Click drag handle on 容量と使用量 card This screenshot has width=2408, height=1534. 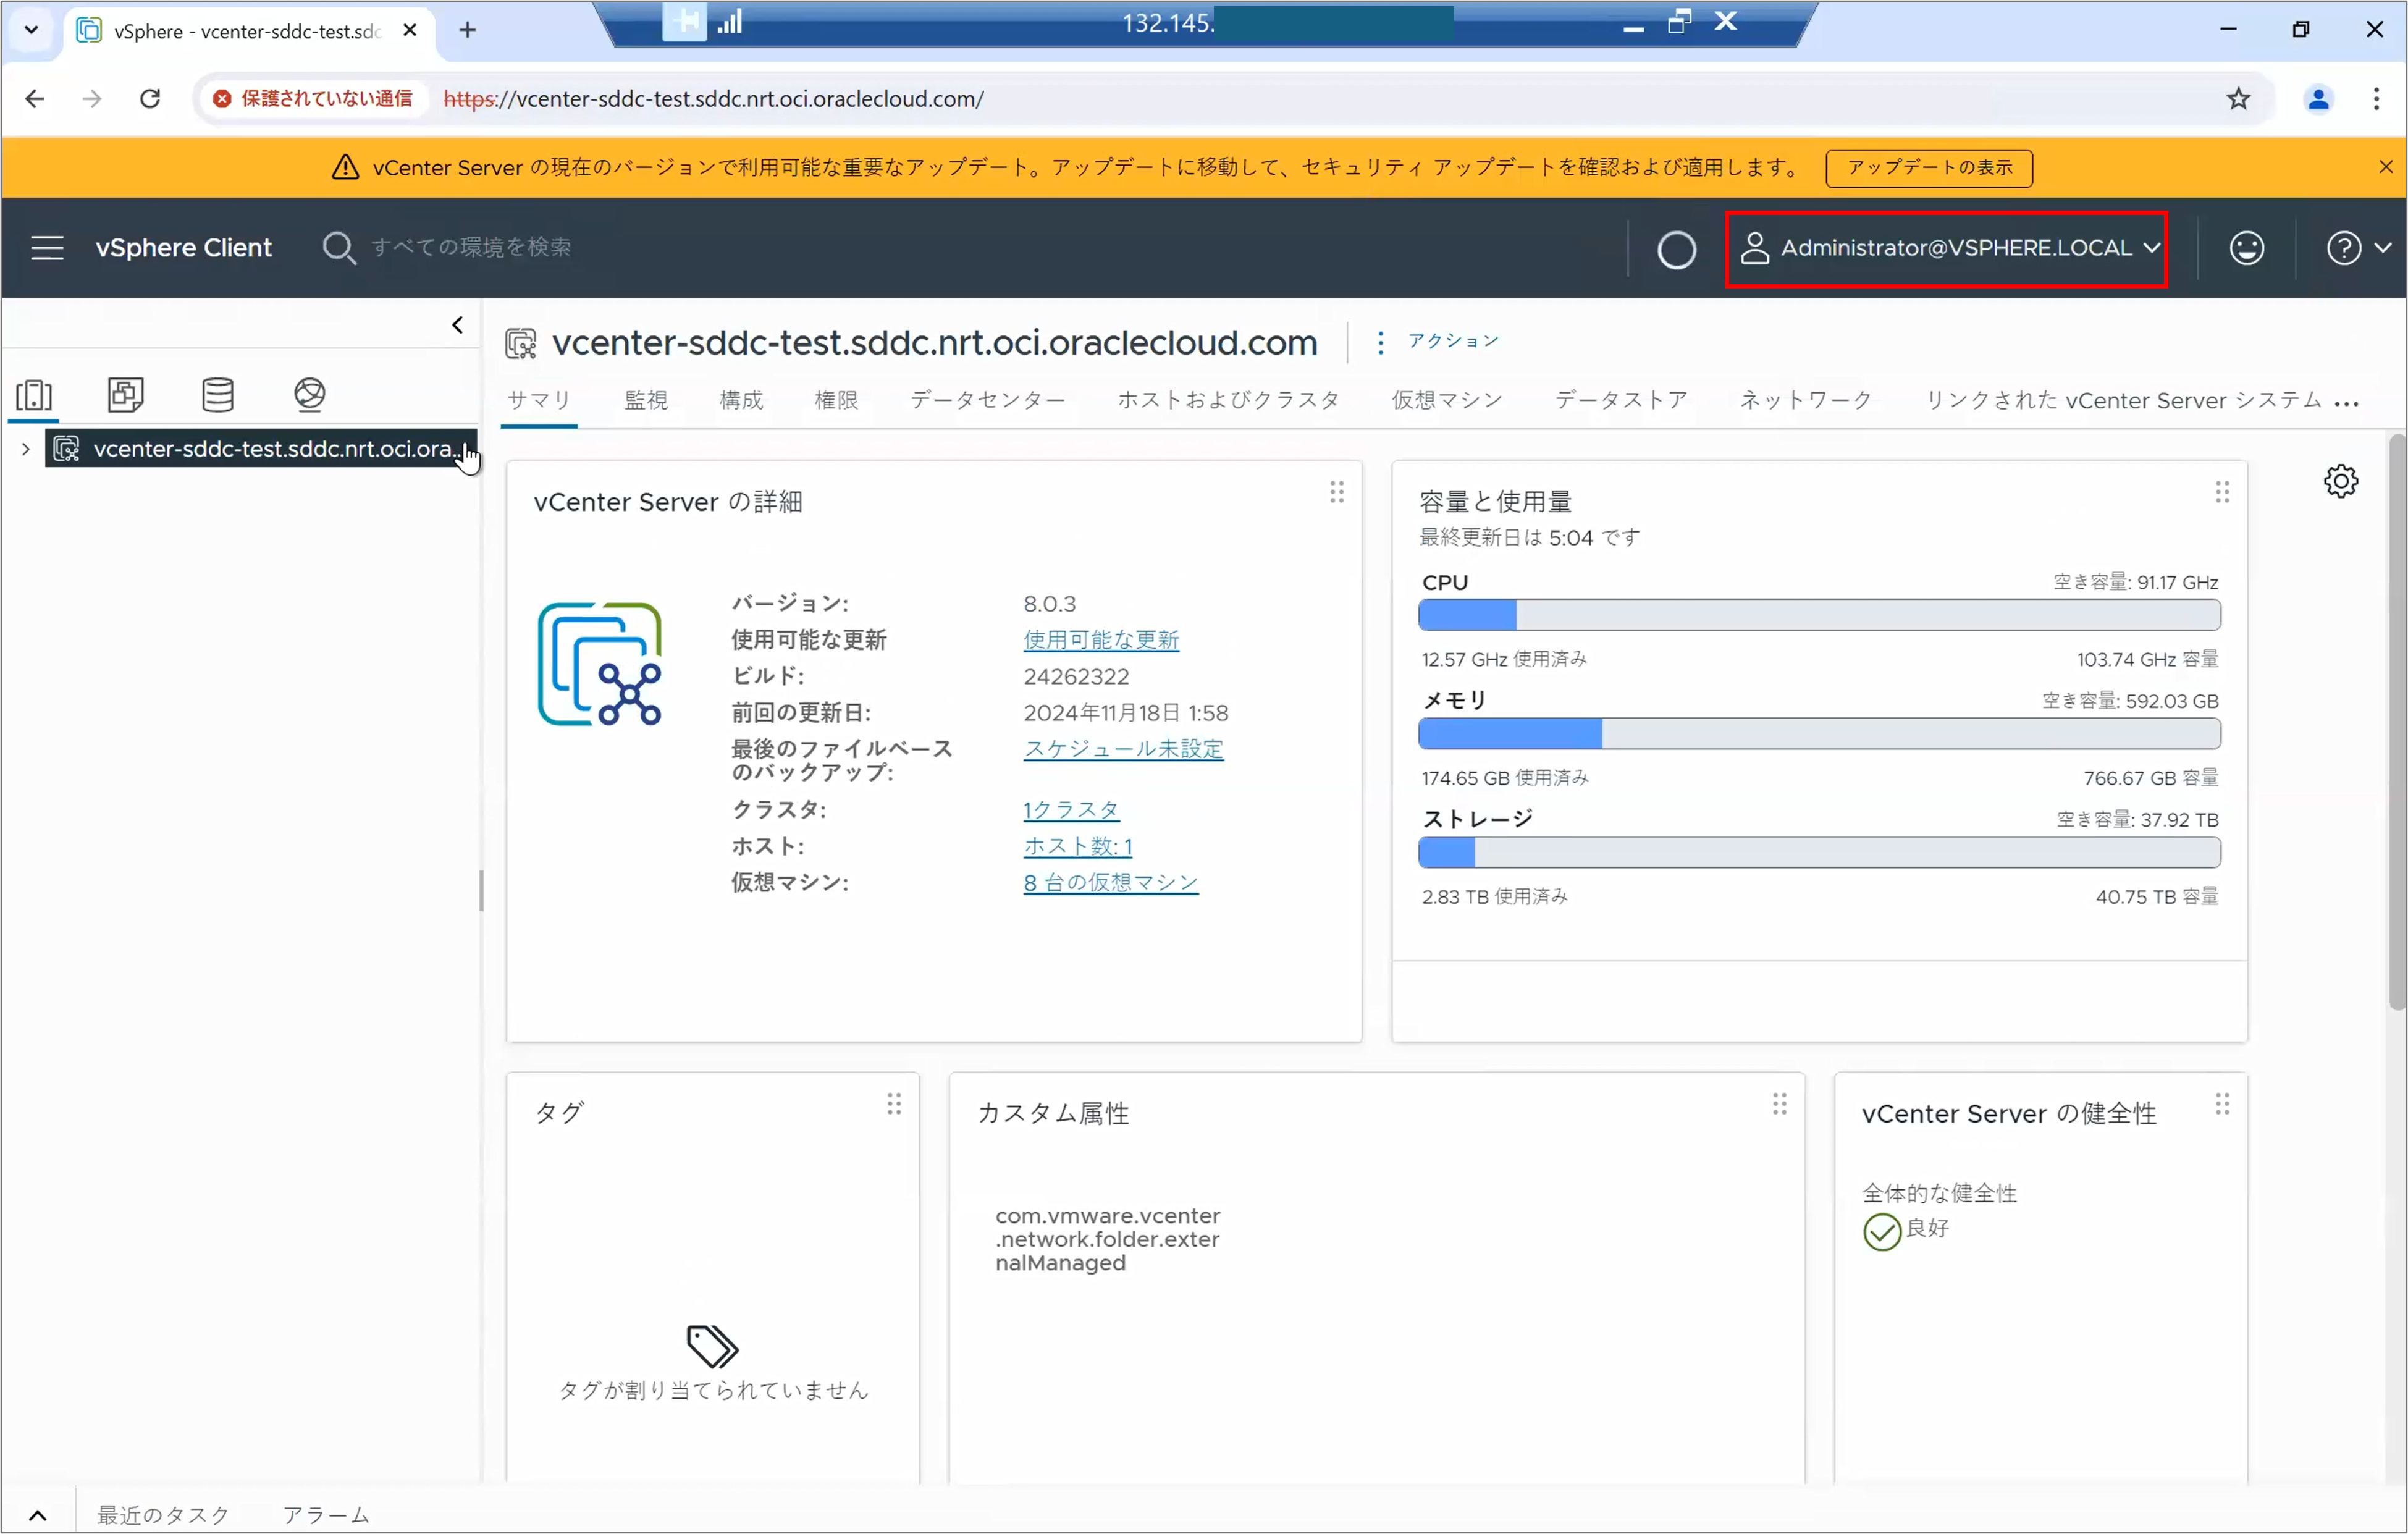coord(2222,492)
